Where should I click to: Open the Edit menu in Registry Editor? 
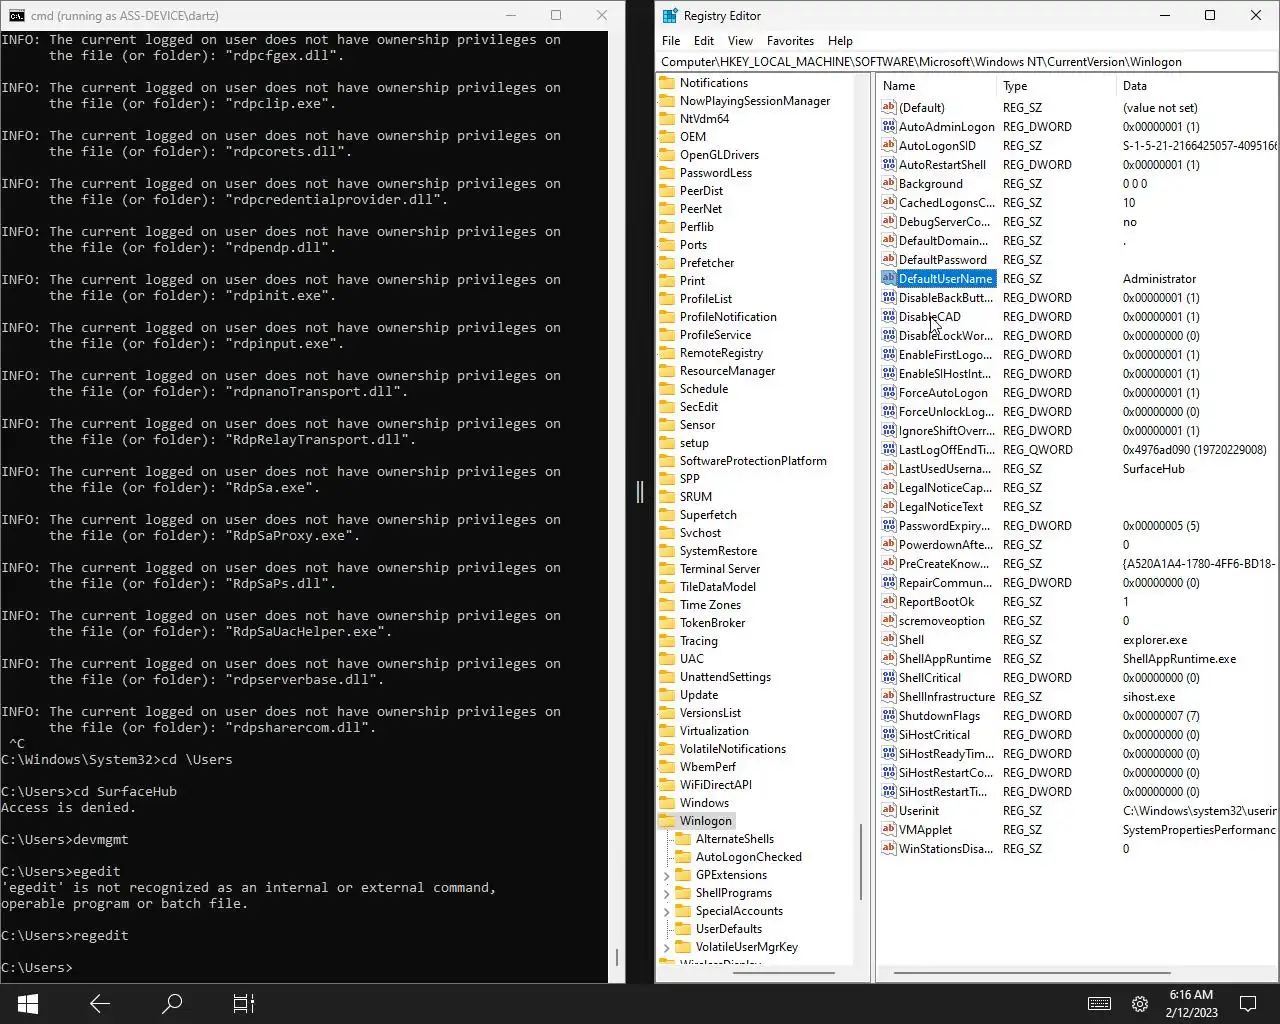pos(704,41)
